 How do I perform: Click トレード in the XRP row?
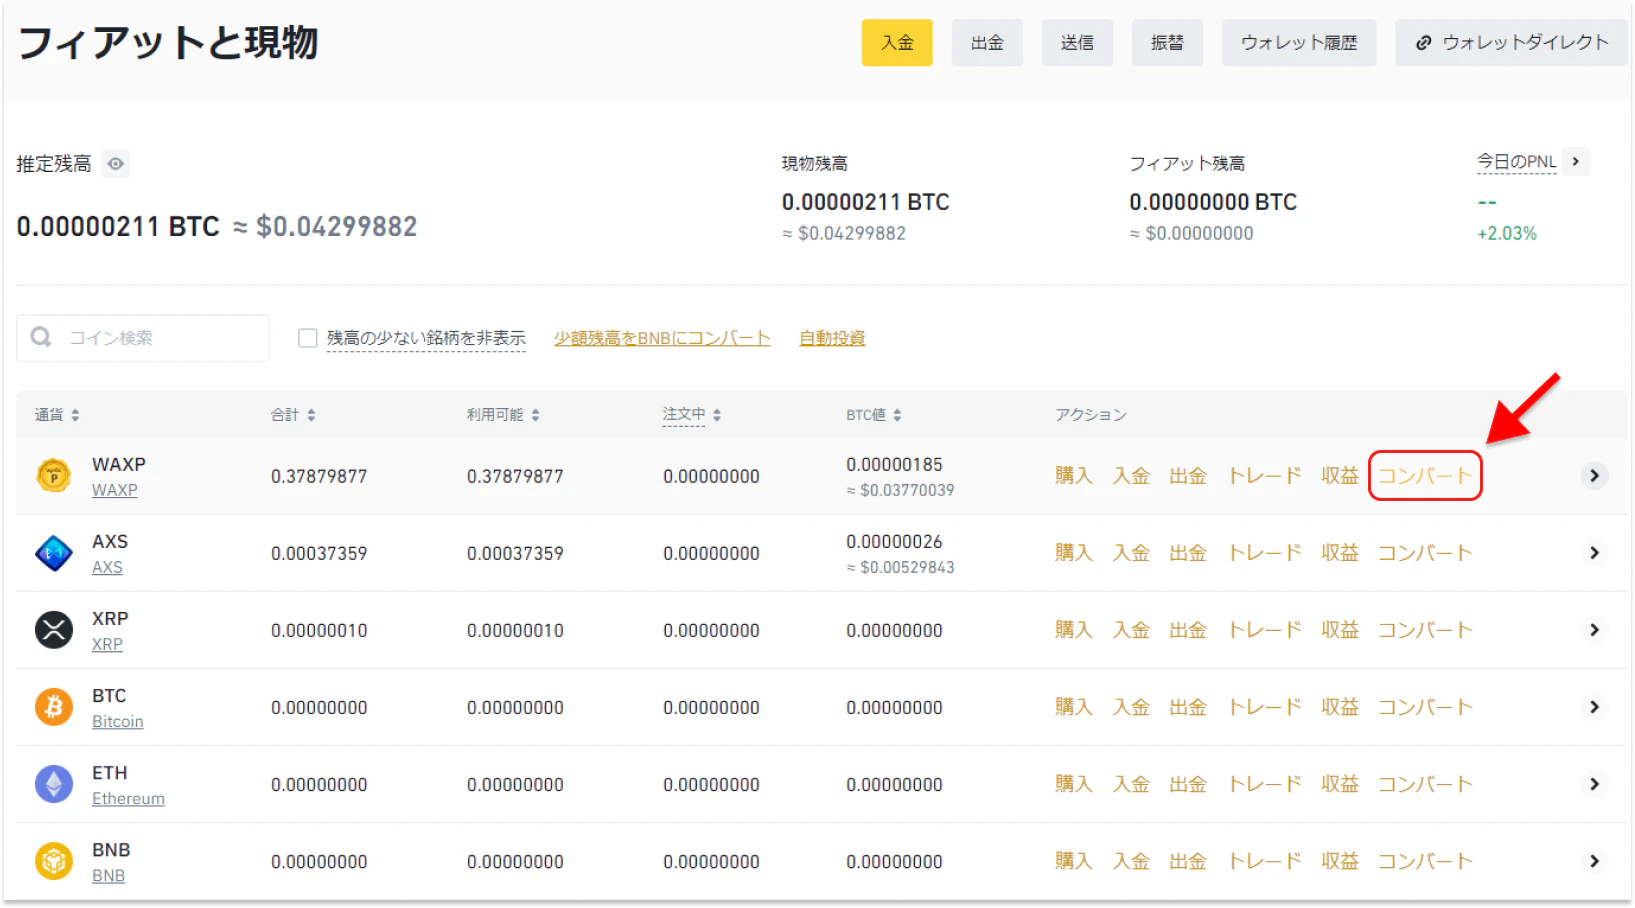(x=1265, y=630)
